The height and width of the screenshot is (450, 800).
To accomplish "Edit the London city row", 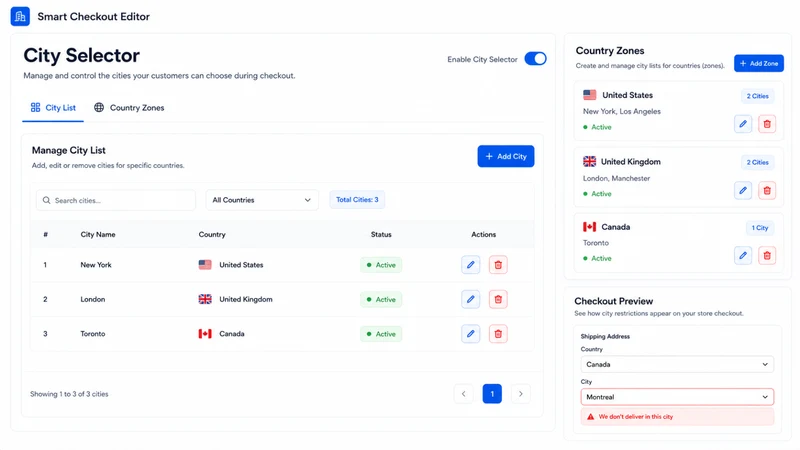I will 470,299.
